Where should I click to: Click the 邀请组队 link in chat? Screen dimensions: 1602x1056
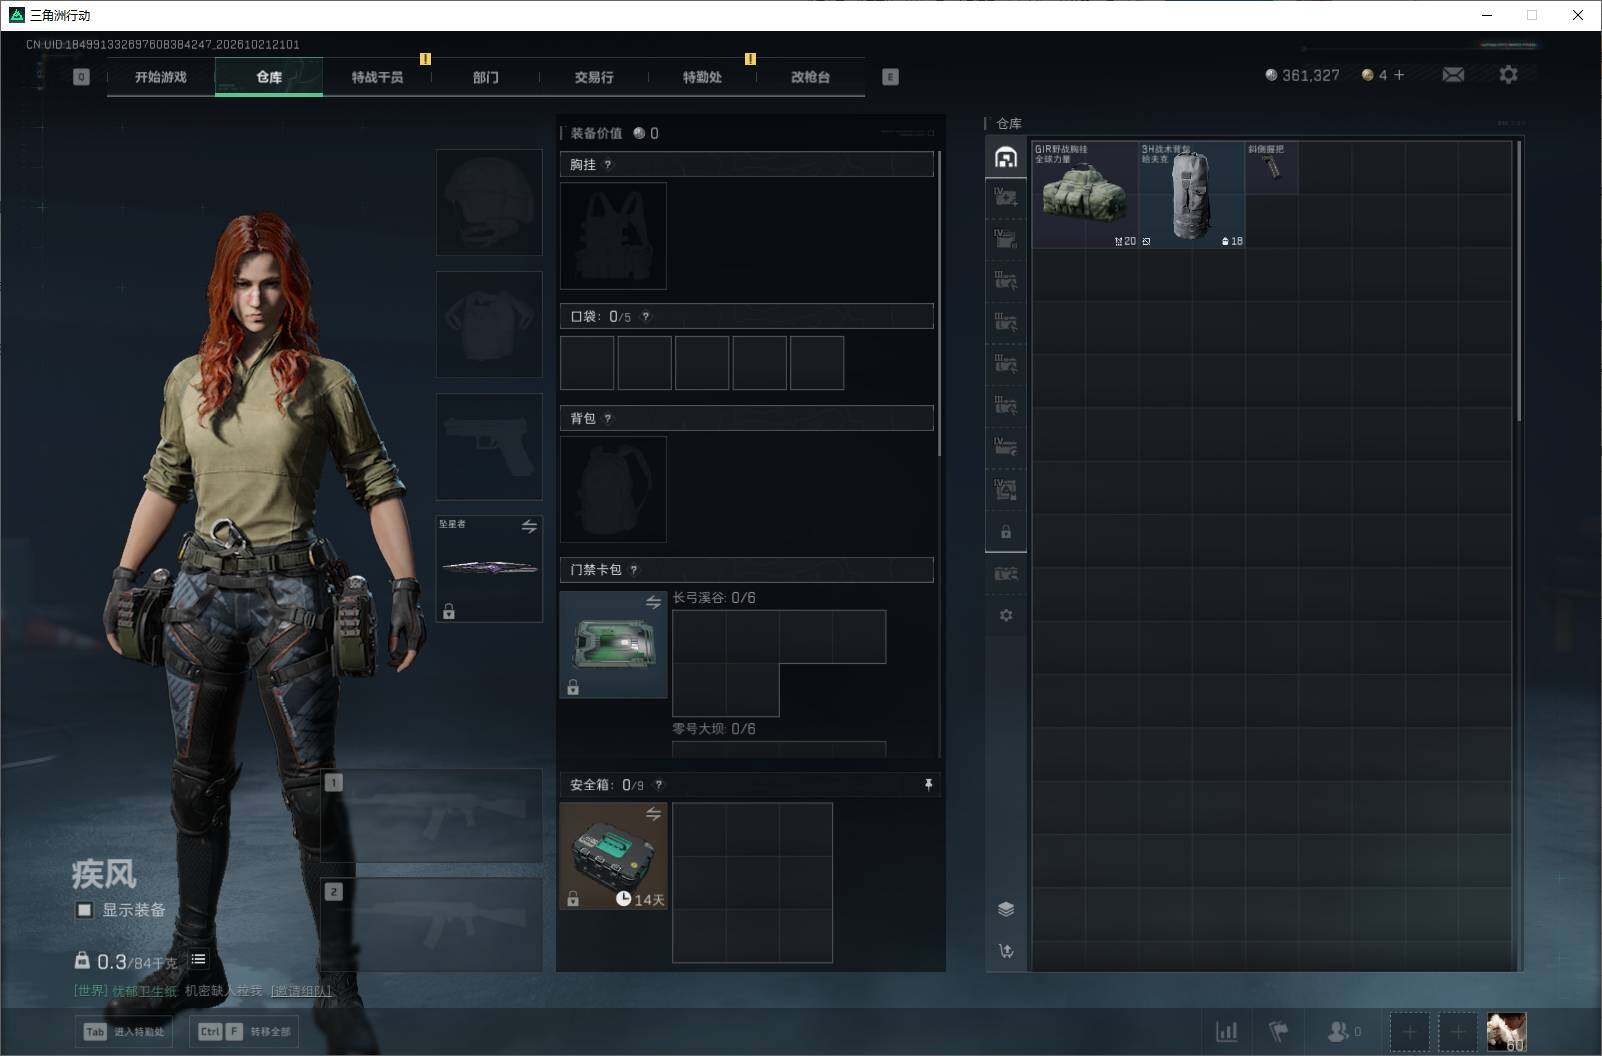click(301, 991)
